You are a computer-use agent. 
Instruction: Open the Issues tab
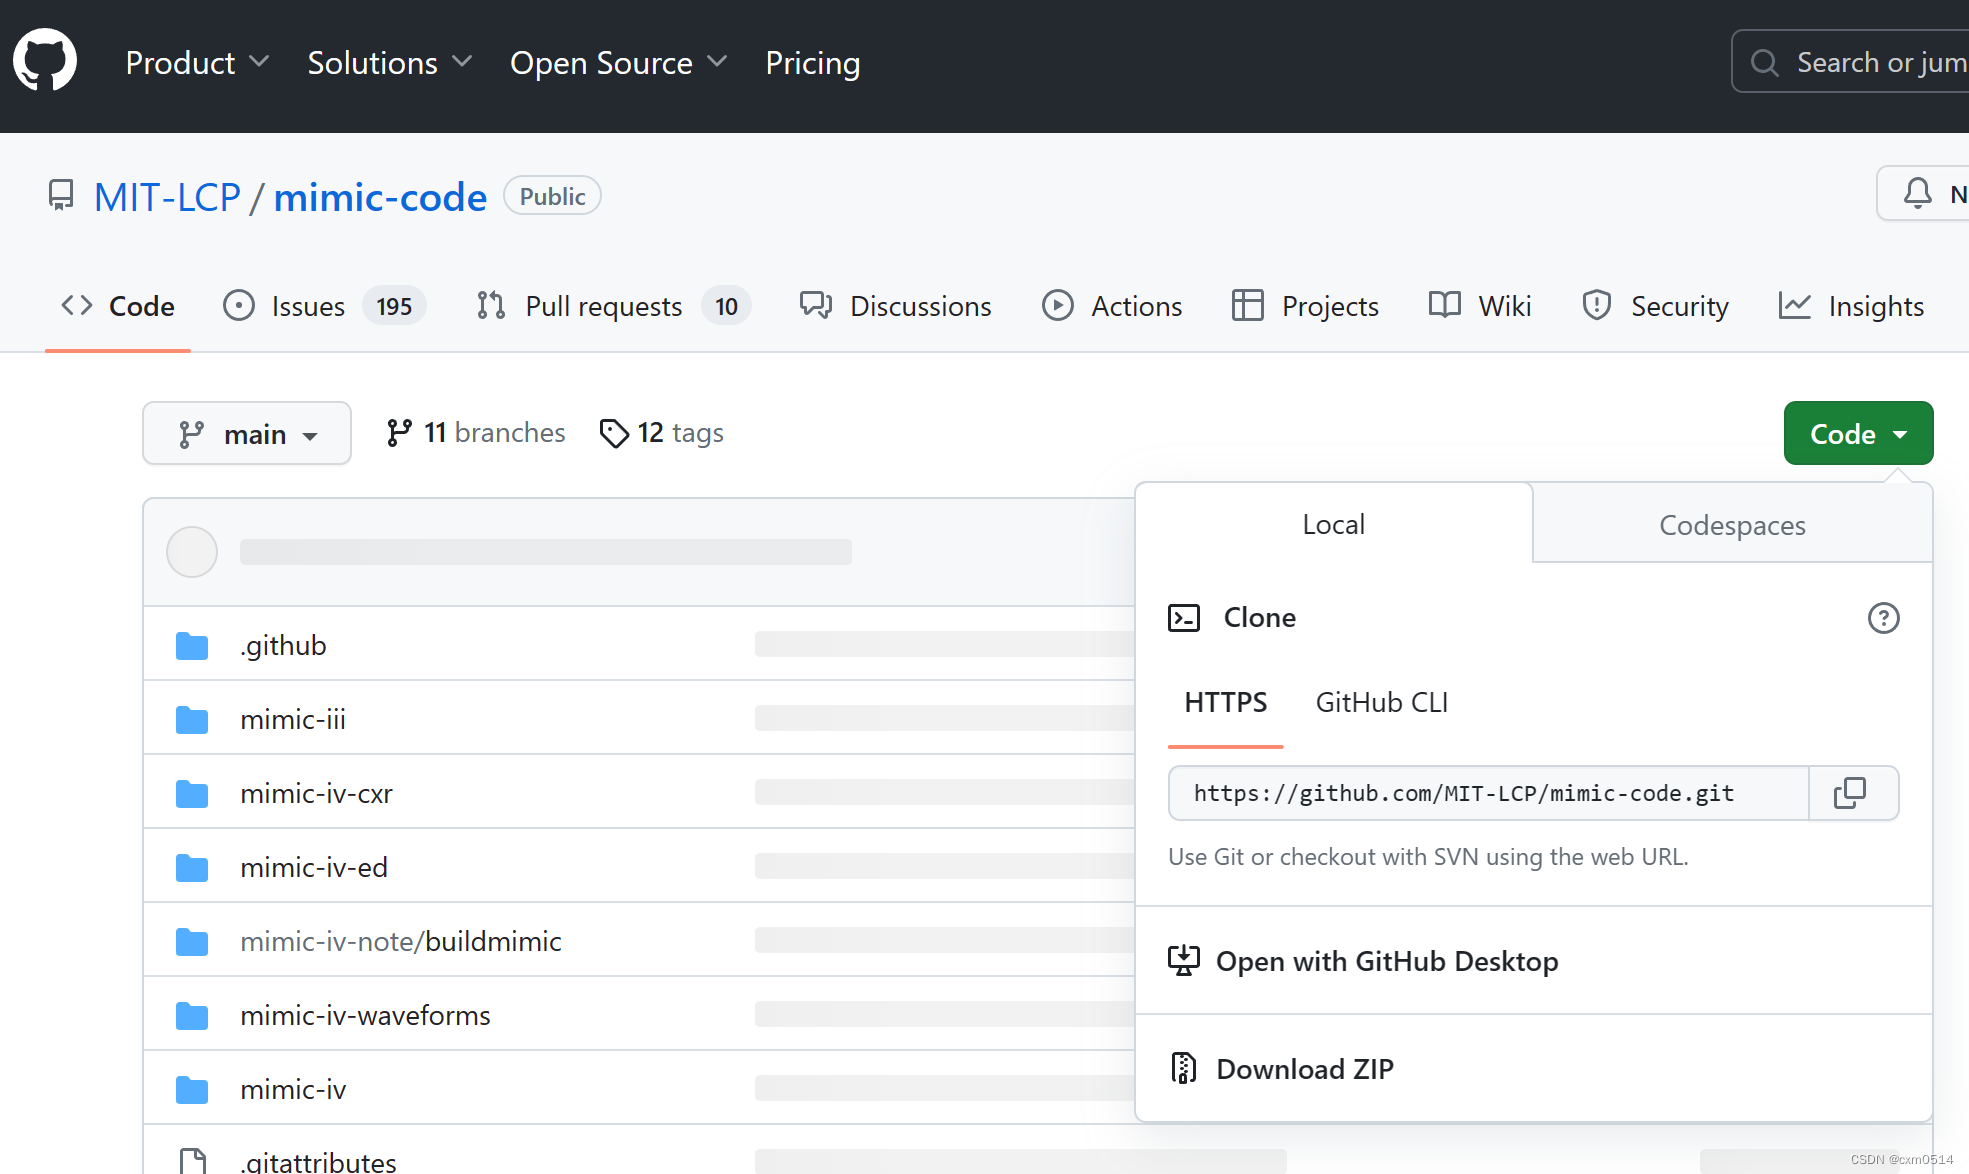pos(307,306)
